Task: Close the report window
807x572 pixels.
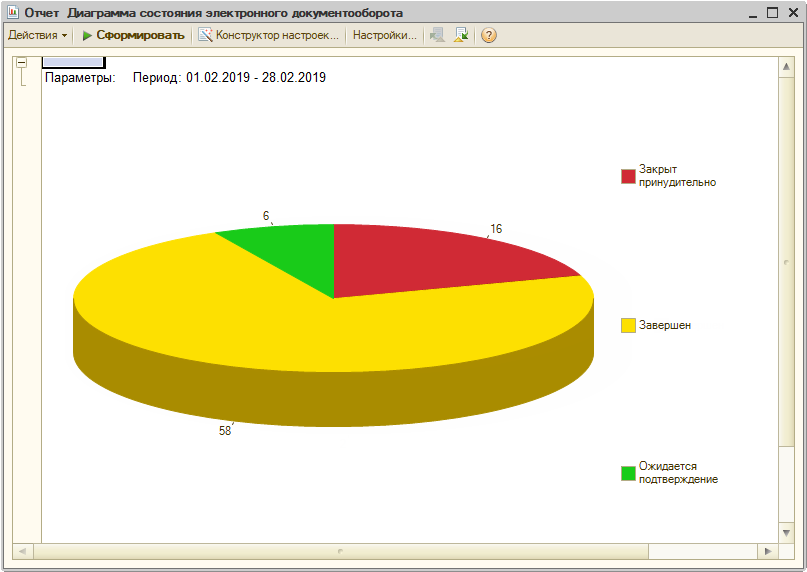Action: [x=793, y=13]
